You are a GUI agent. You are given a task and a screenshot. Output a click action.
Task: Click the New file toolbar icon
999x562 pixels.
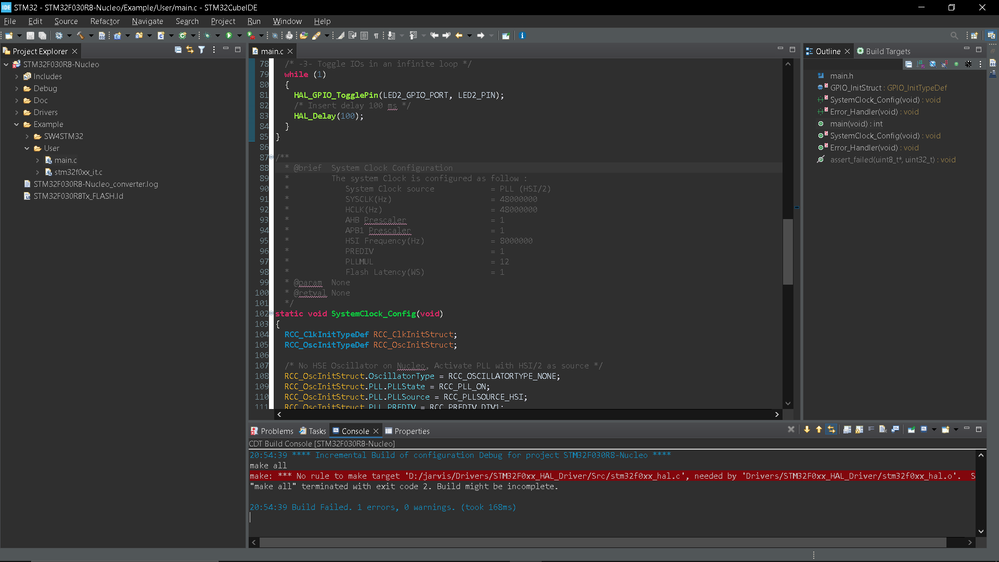(9, 36)
